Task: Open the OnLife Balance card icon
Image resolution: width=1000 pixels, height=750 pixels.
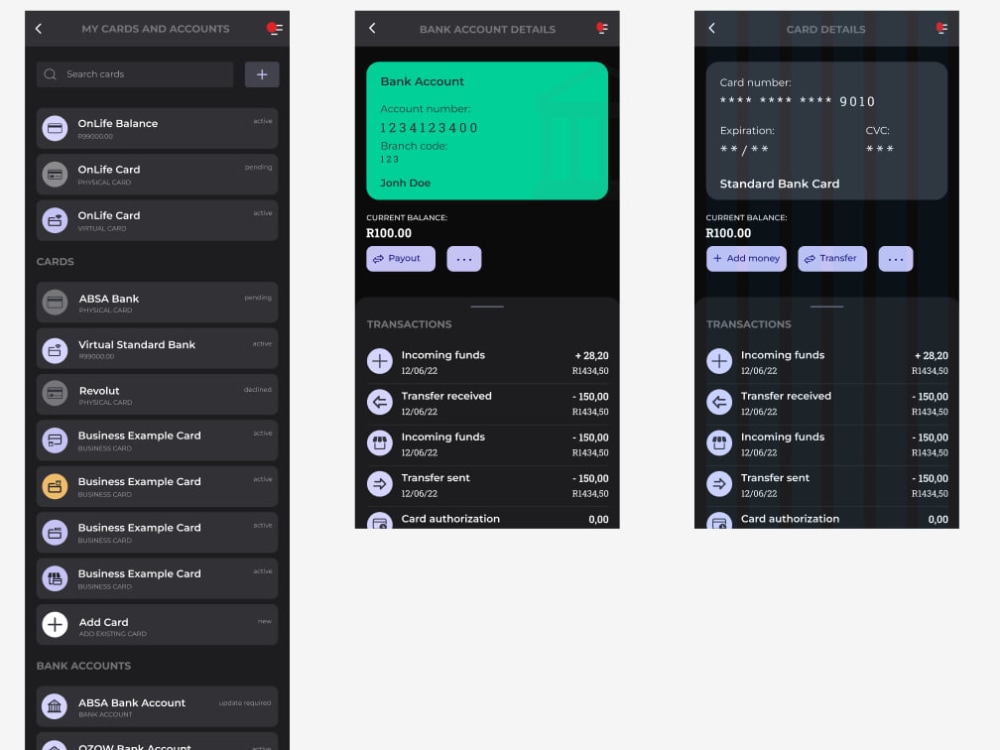Action: point(55,128)
